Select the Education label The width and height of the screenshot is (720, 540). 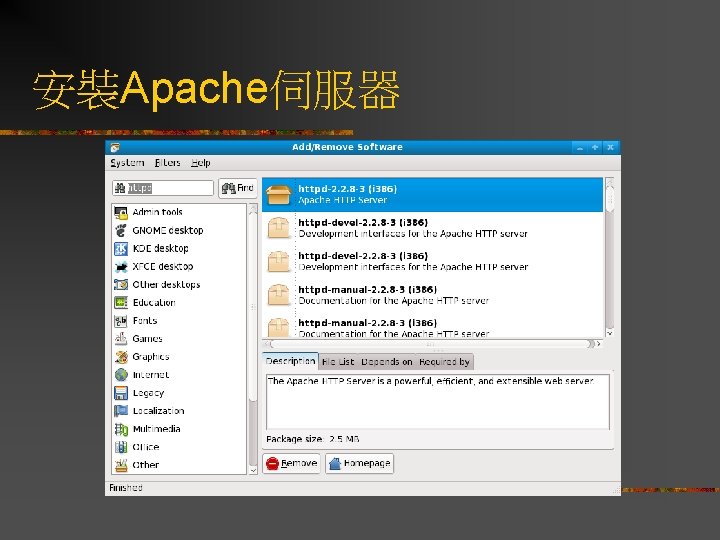(x=154, y=303)
